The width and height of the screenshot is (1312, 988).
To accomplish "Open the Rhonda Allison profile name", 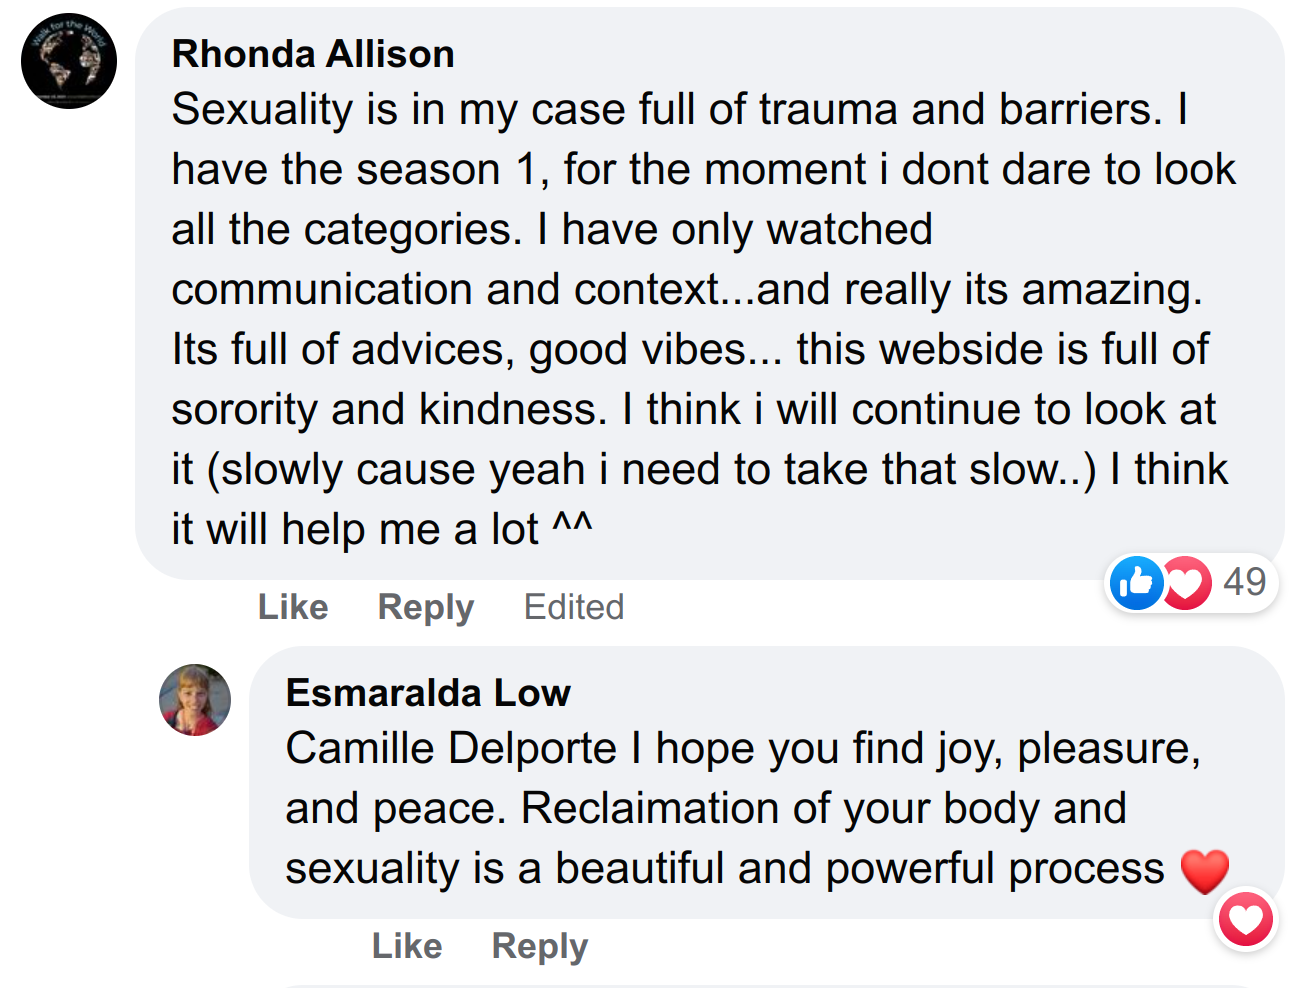I will [x=313, y=54].
